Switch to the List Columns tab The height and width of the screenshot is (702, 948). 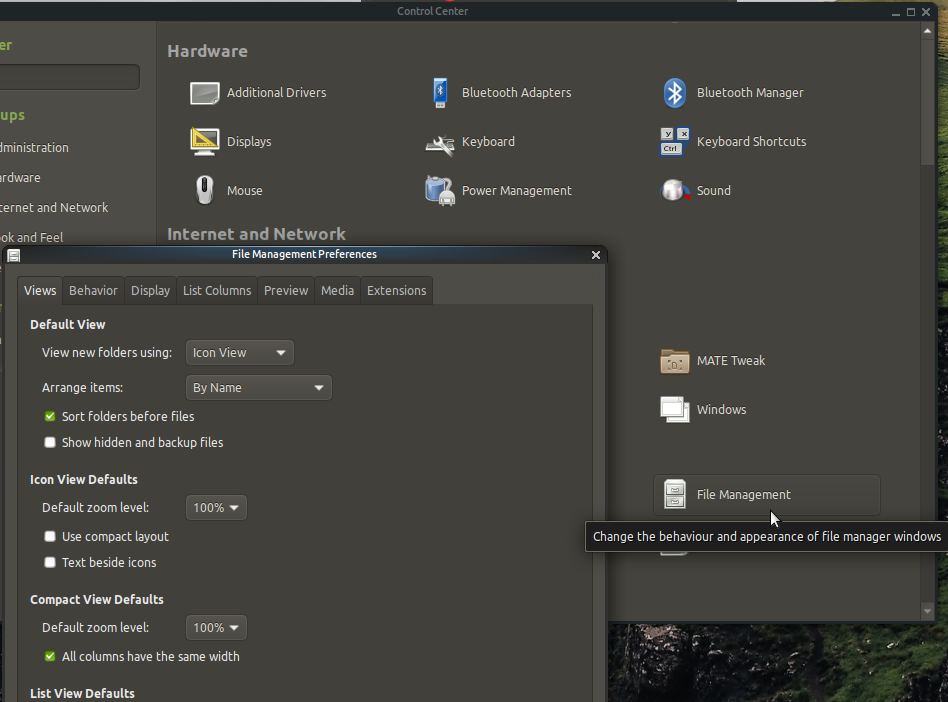coord(217,290)
